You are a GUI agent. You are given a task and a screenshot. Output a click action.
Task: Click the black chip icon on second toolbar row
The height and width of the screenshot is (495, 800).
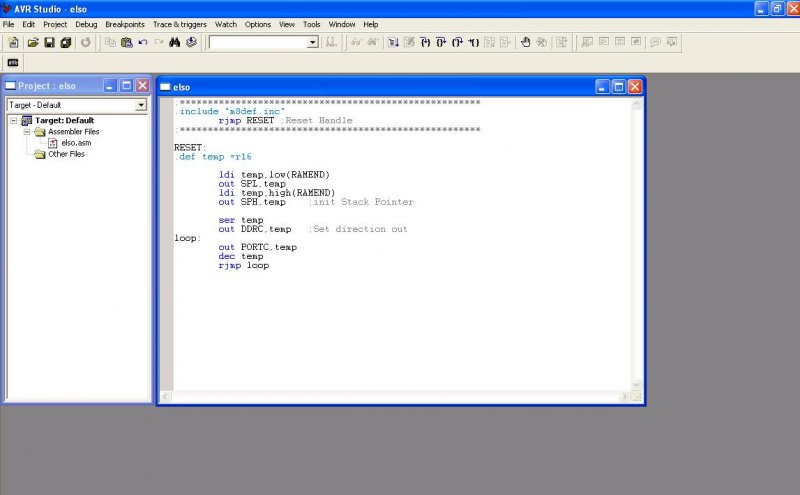13,63
